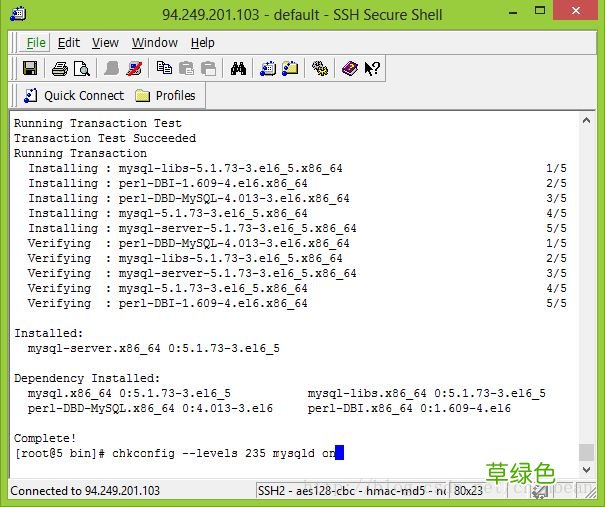
Task: Open the File menu
Action: [36, 42]
